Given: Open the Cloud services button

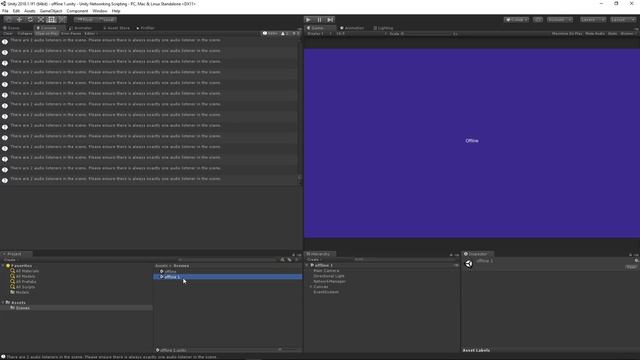Looking at the screenshot, I should 538,20.
